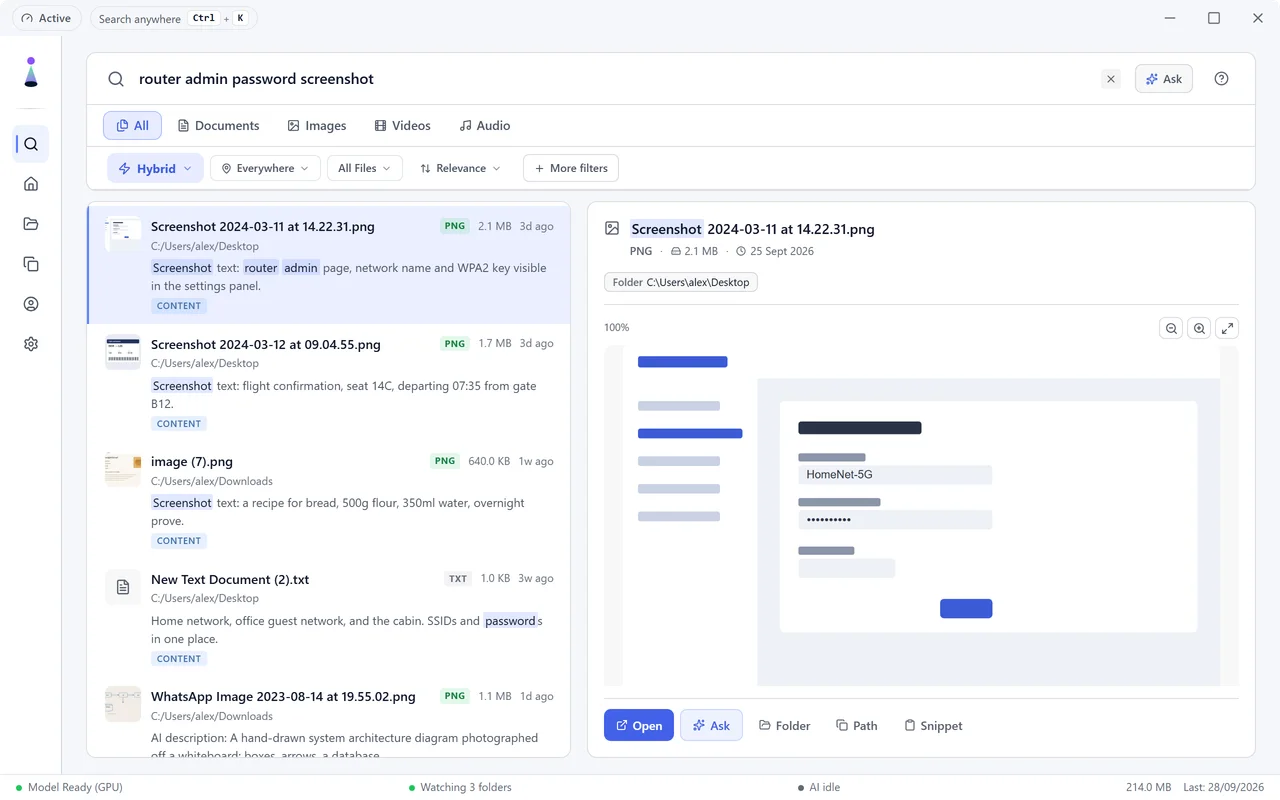
Task: Open the Everywhere location dropdown
Action: point(265,168)
